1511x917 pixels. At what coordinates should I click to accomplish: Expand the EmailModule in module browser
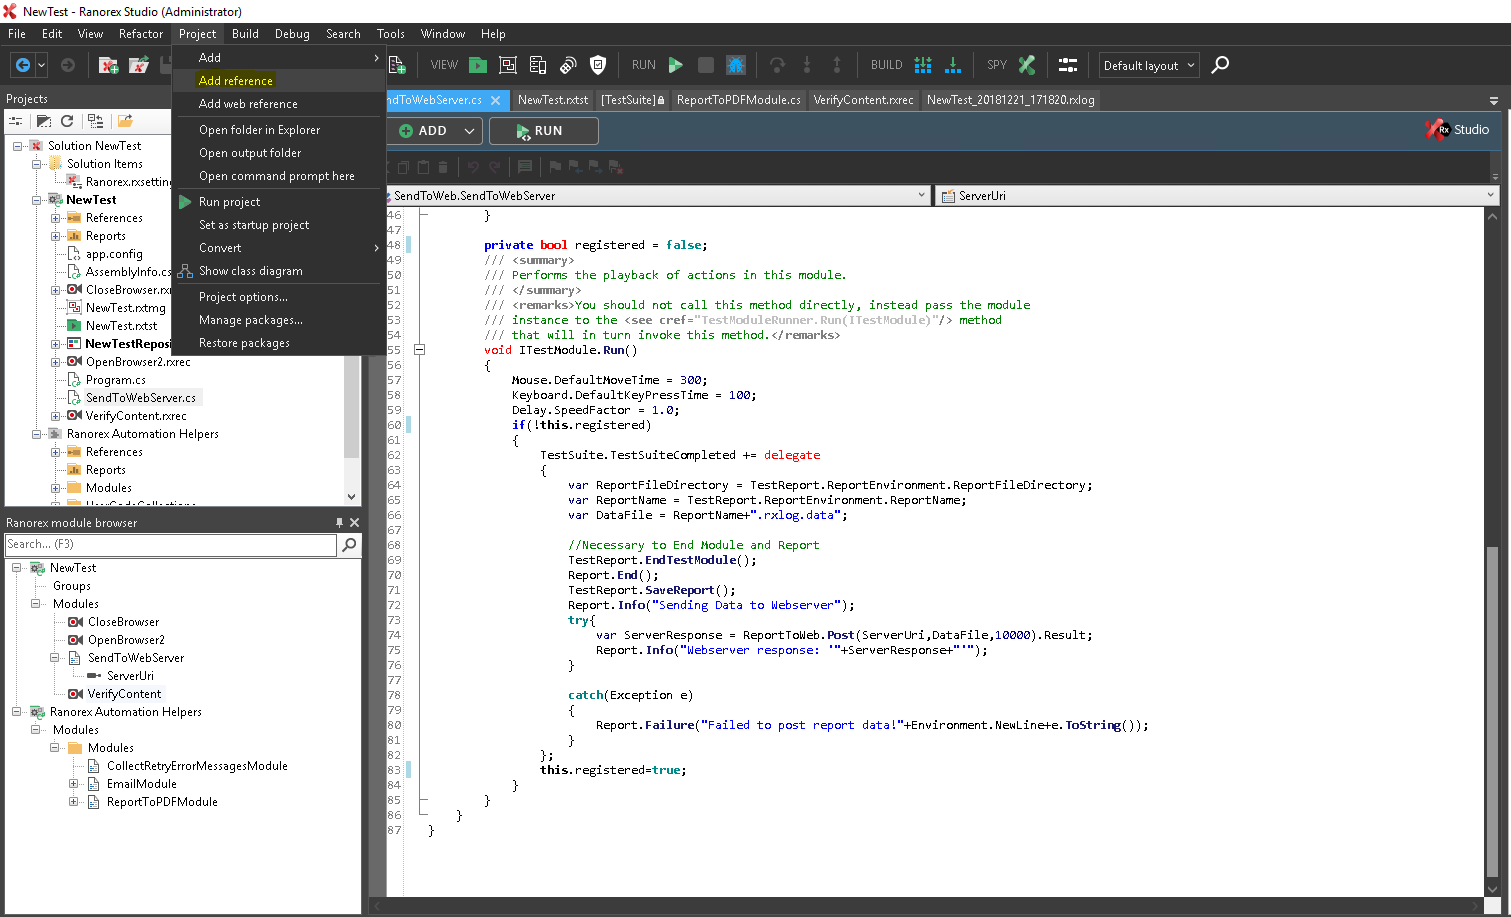(73, 784)
